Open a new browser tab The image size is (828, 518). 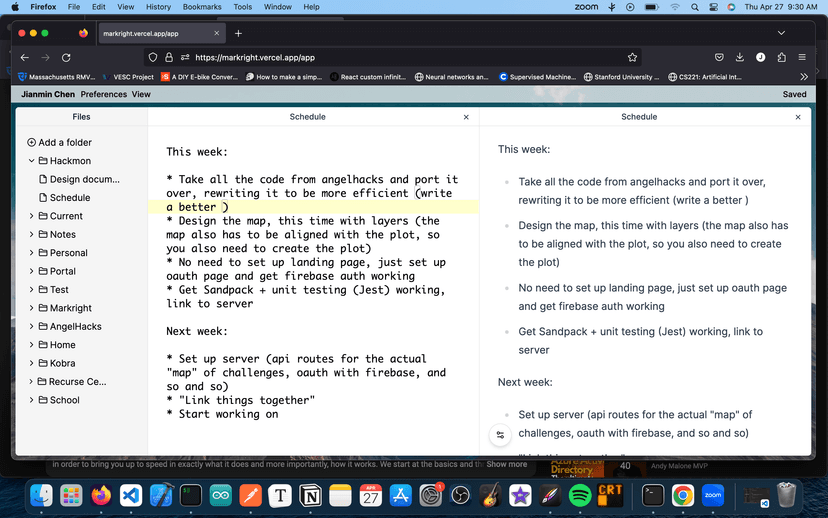238,33
